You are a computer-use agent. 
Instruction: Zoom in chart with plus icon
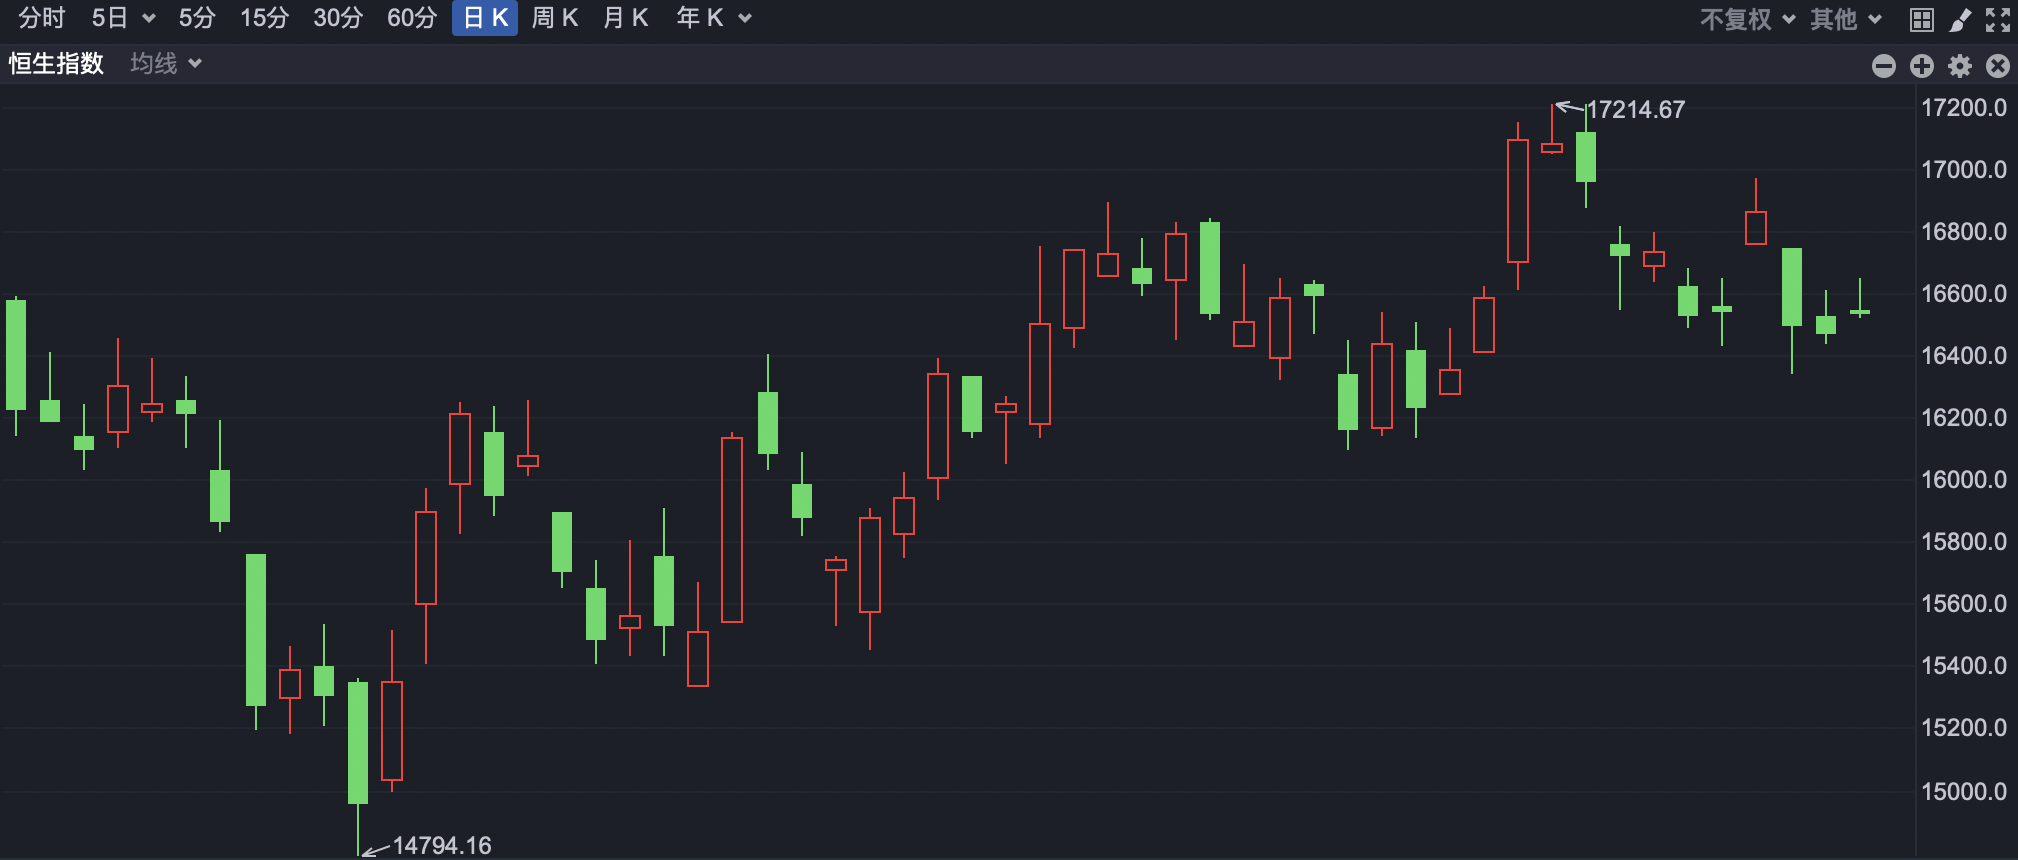click(1922, 66)
